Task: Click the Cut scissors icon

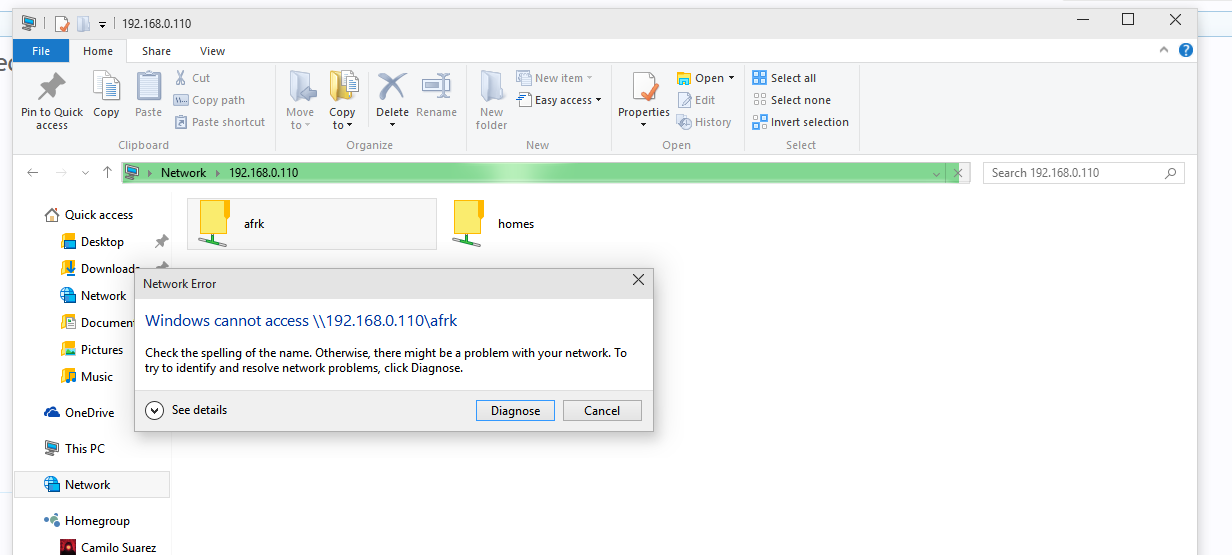Action: pos(180,77)
